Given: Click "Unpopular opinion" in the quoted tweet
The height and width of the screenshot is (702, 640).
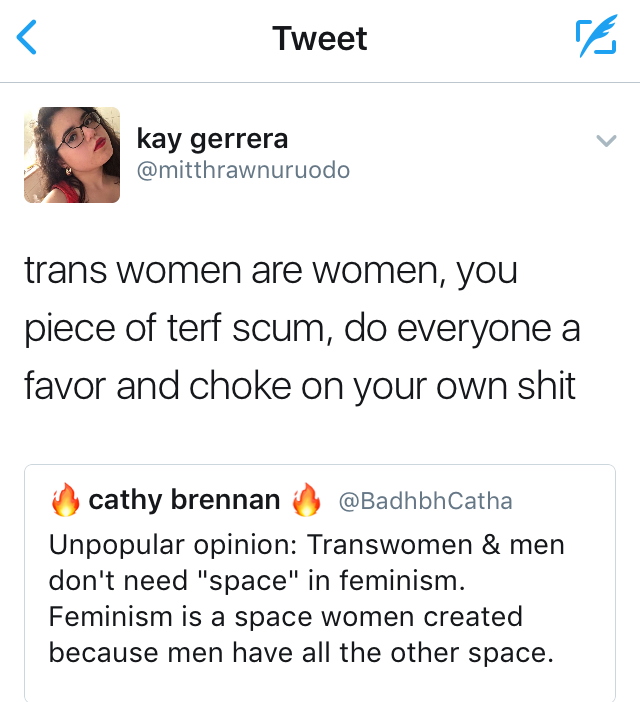Looking at the screenshot, I should click(x=172, y=545).
